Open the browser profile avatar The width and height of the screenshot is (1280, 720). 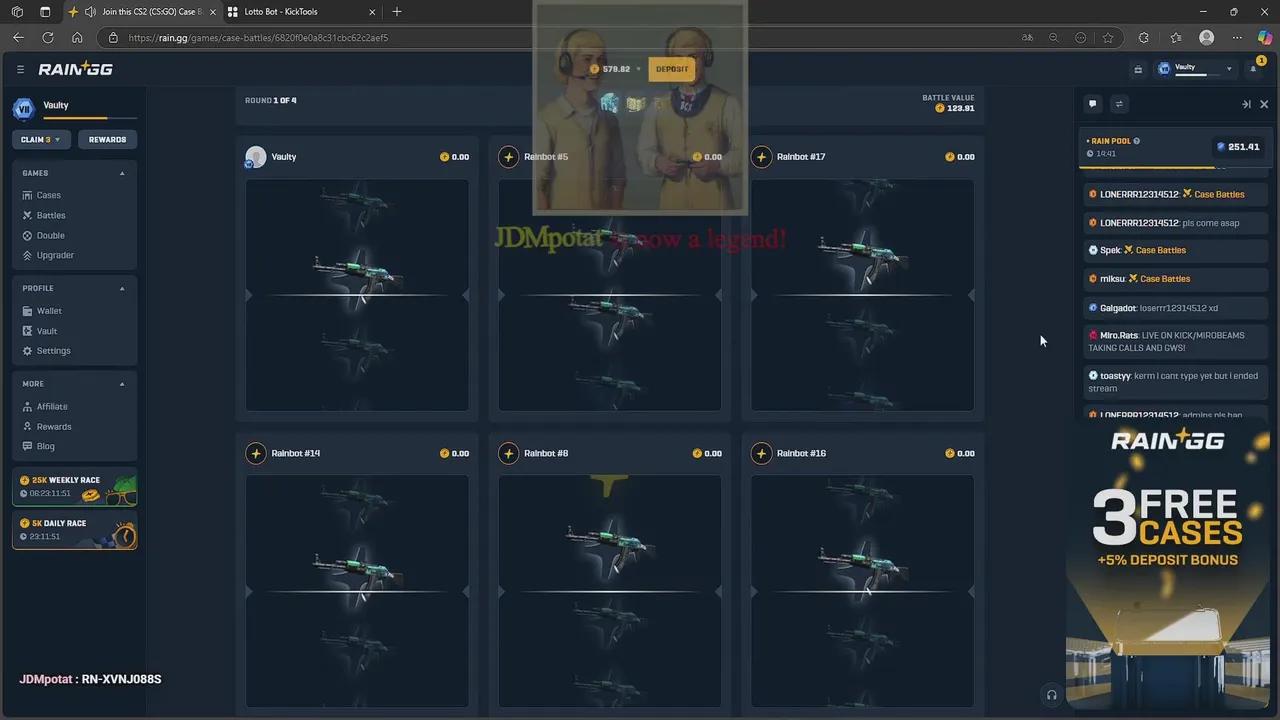coord(1206,37)
